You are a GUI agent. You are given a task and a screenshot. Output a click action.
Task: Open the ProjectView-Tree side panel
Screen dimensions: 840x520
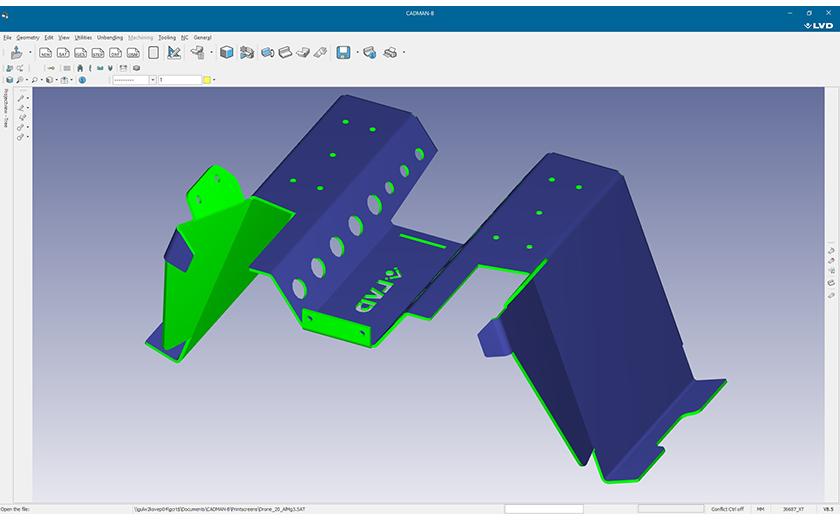pos(5,108)
